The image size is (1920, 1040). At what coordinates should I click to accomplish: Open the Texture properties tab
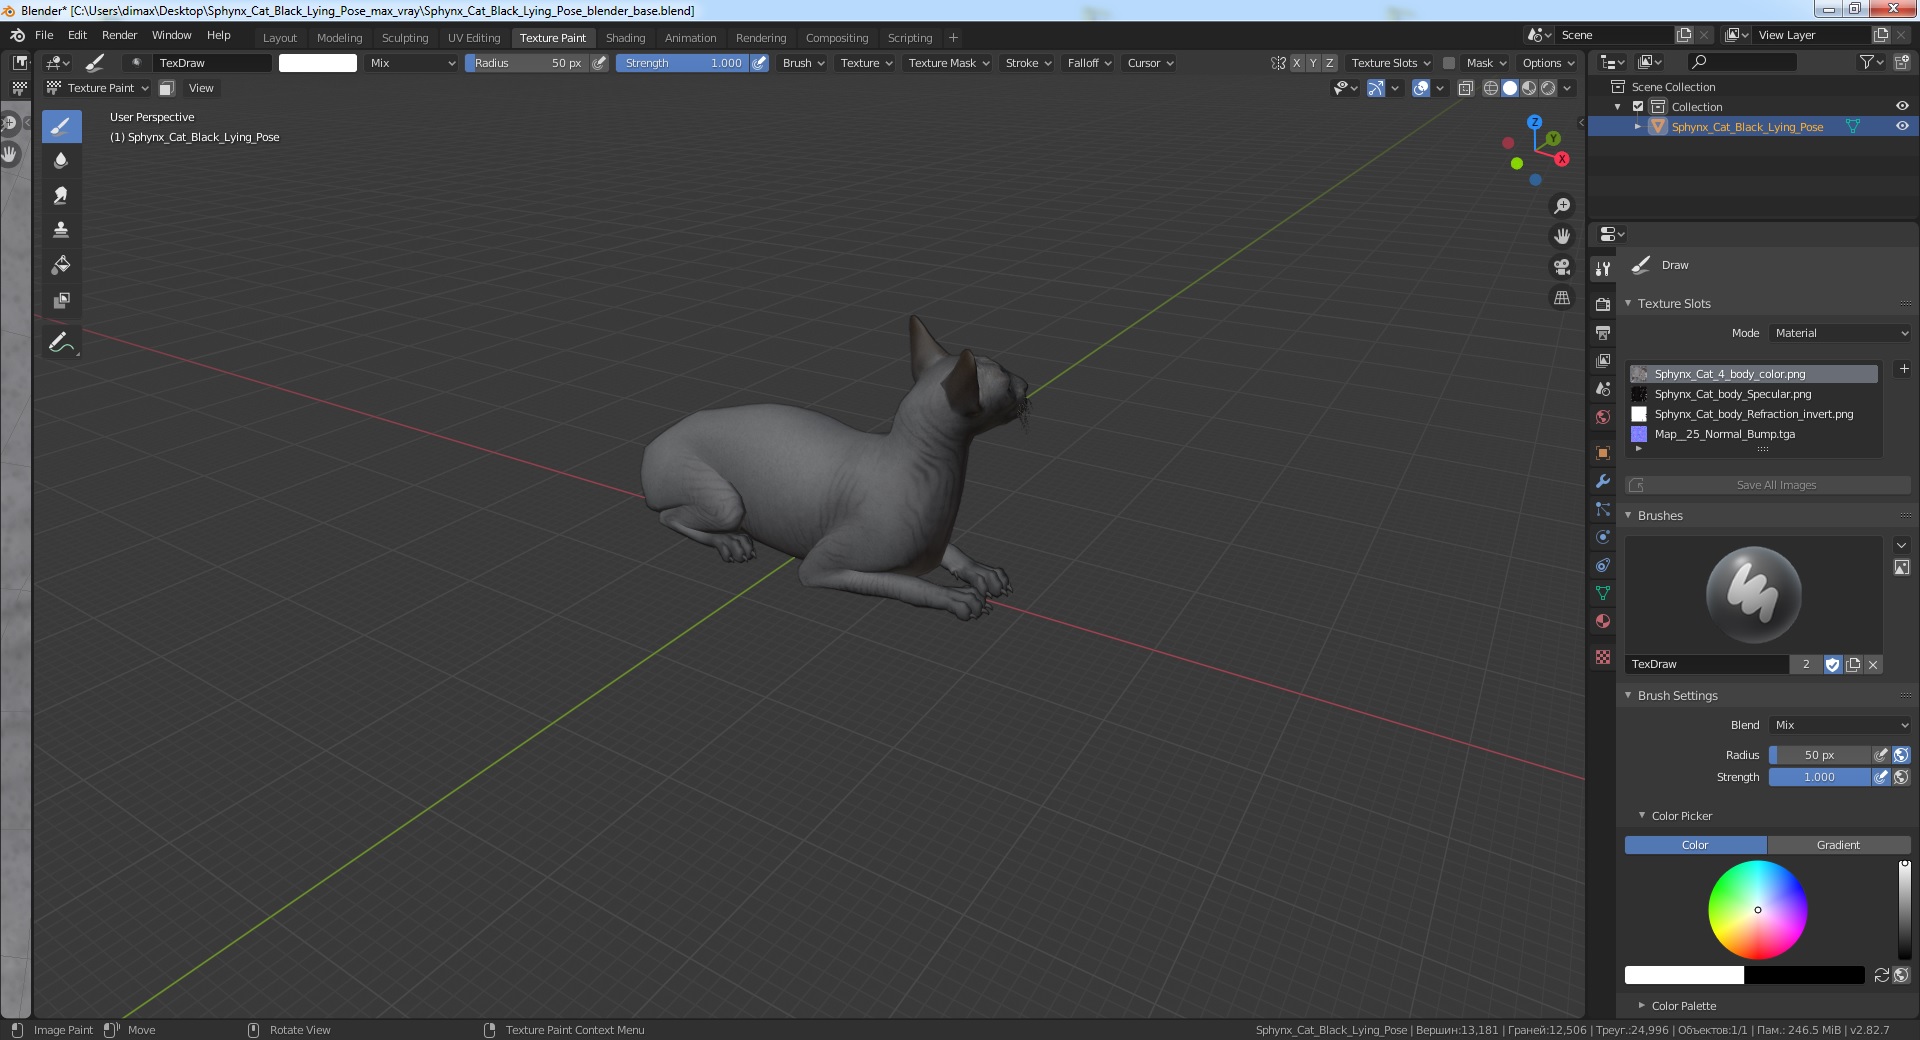click(1603, 657)
